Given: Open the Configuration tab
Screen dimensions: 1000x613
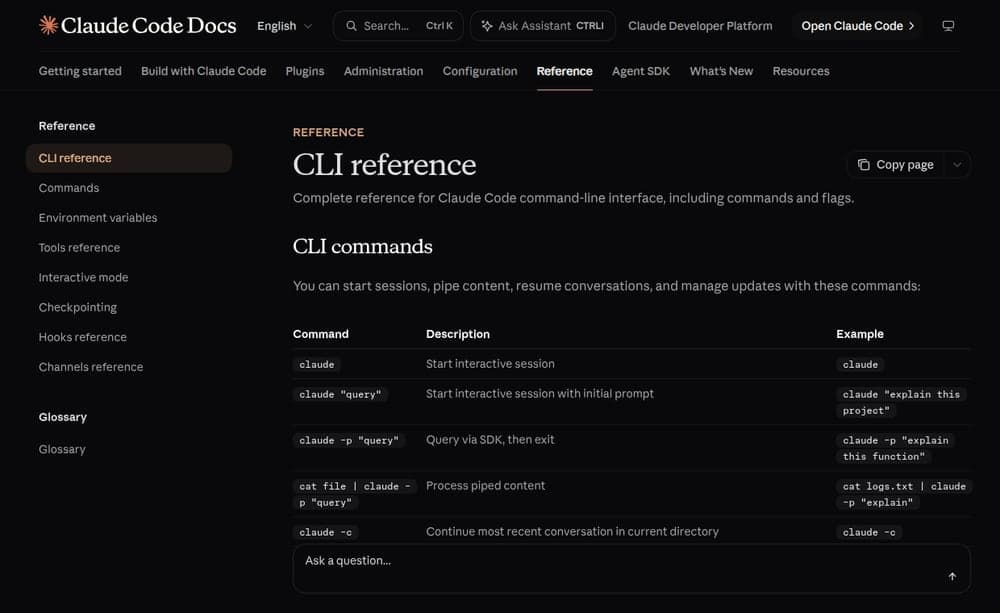Looking at the screenshot, I should point(480,71).
